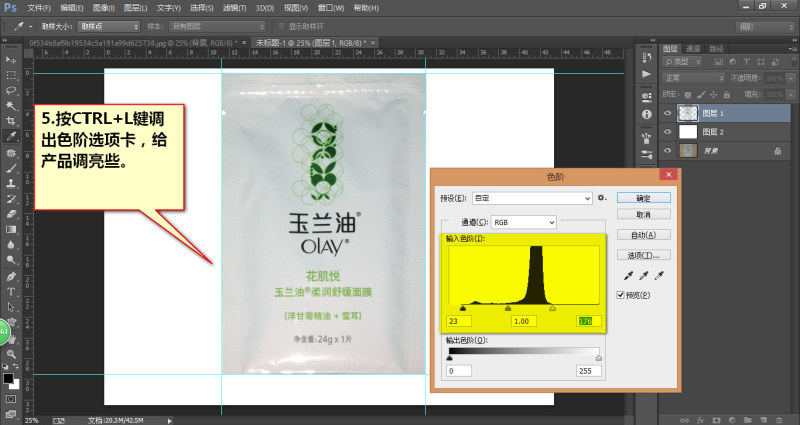Open the 预设 preset dropdown
800x425 pixels.
click(532, 198)
